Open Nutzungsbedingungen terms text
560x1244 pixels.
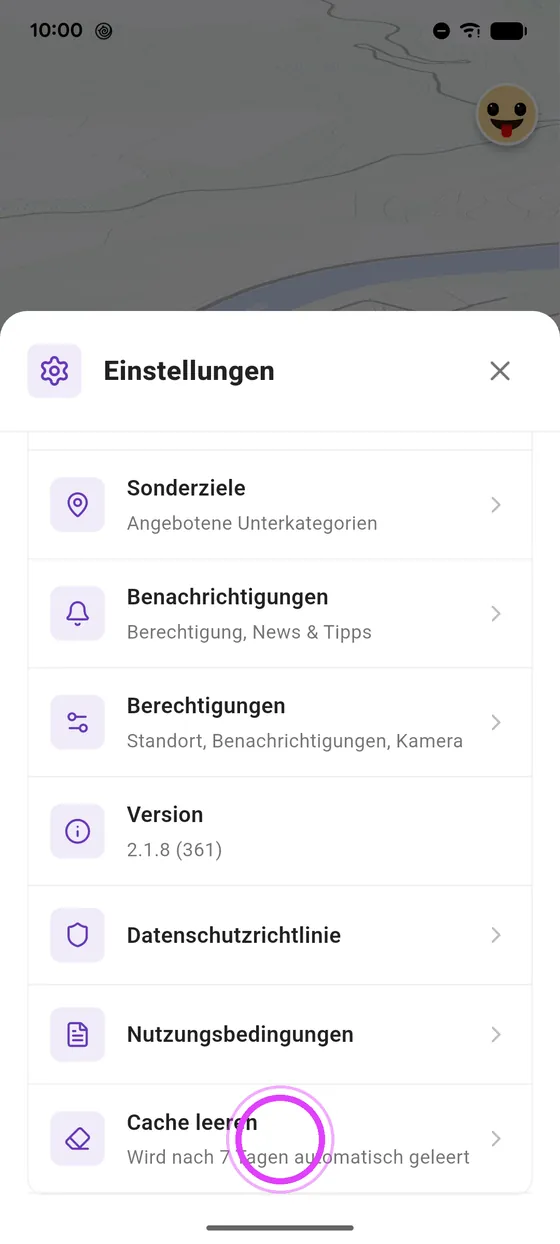(240, 1035)
